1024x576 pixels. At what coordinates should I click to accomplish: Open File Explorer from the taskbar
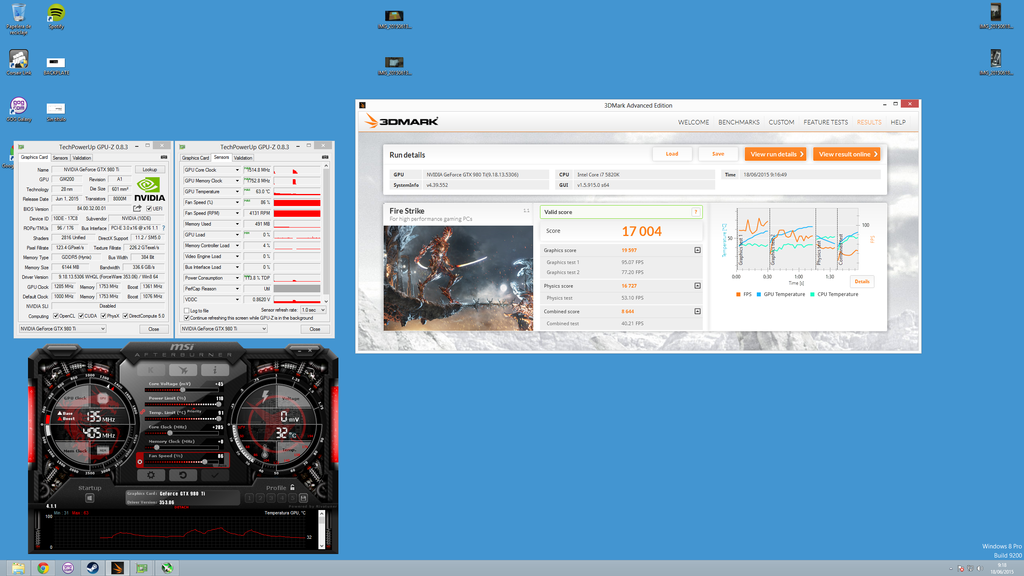[x=18, y=568]
